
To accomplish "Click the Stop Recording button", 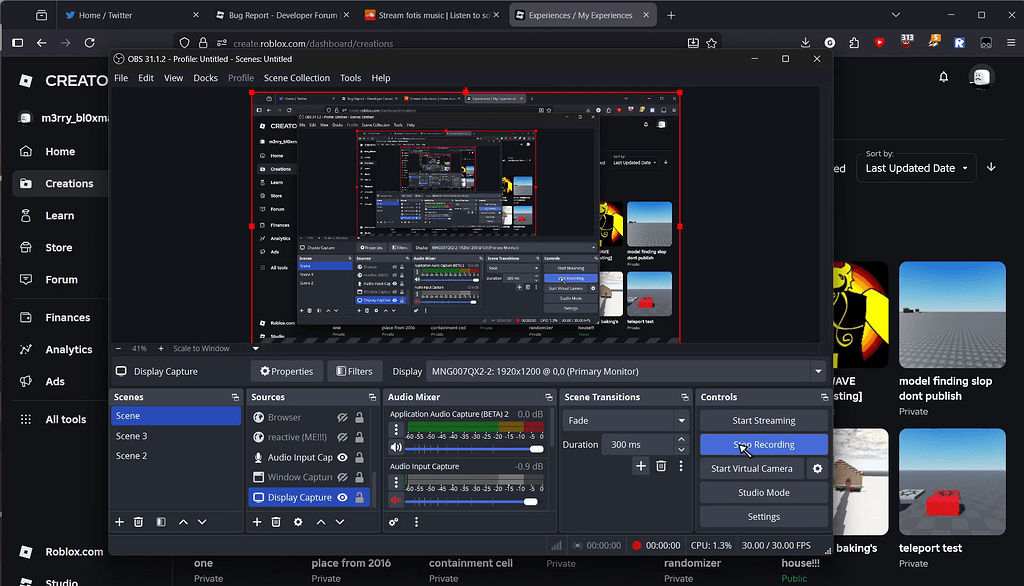I will click(763, 445).
